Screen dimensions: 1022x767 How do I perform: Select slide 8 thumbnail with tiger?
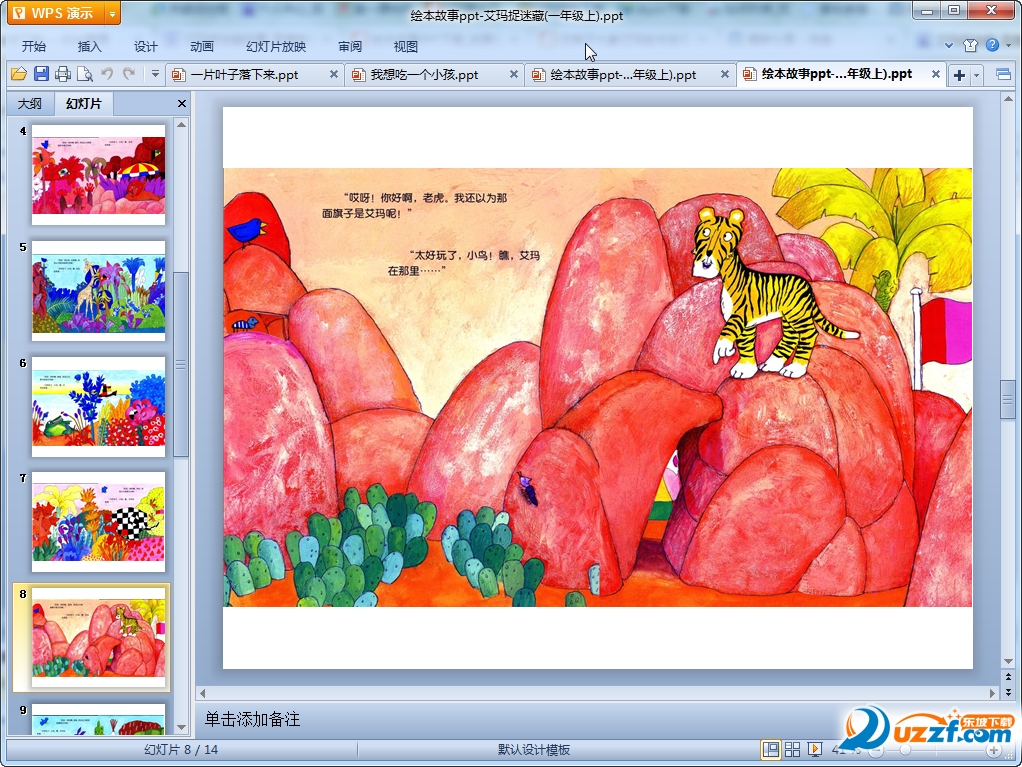pyautogui.click(x=98, y=638)
